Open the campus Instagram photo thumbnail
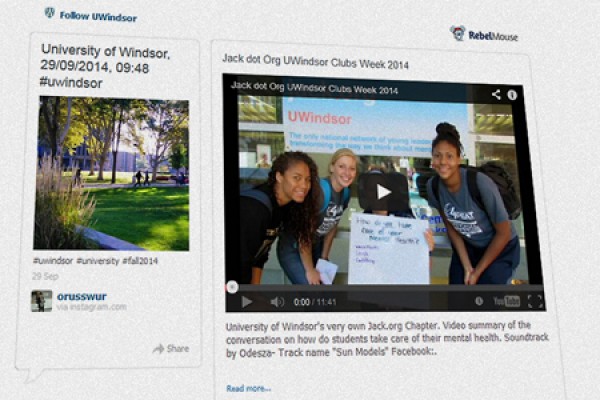Viewport: 600px width, 400px height. (x=111, y=172)
